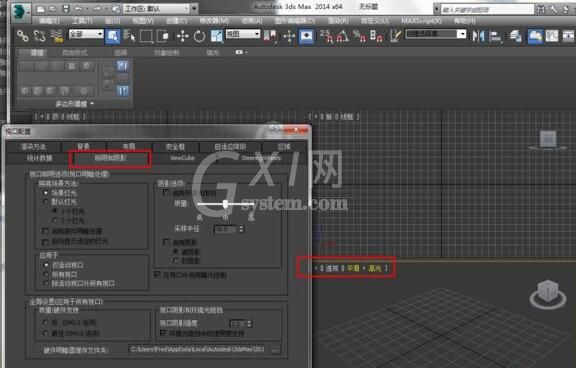The image size is (576, 368).
Task: Click the 透视 viewport name label
Action: click(332, 268)
